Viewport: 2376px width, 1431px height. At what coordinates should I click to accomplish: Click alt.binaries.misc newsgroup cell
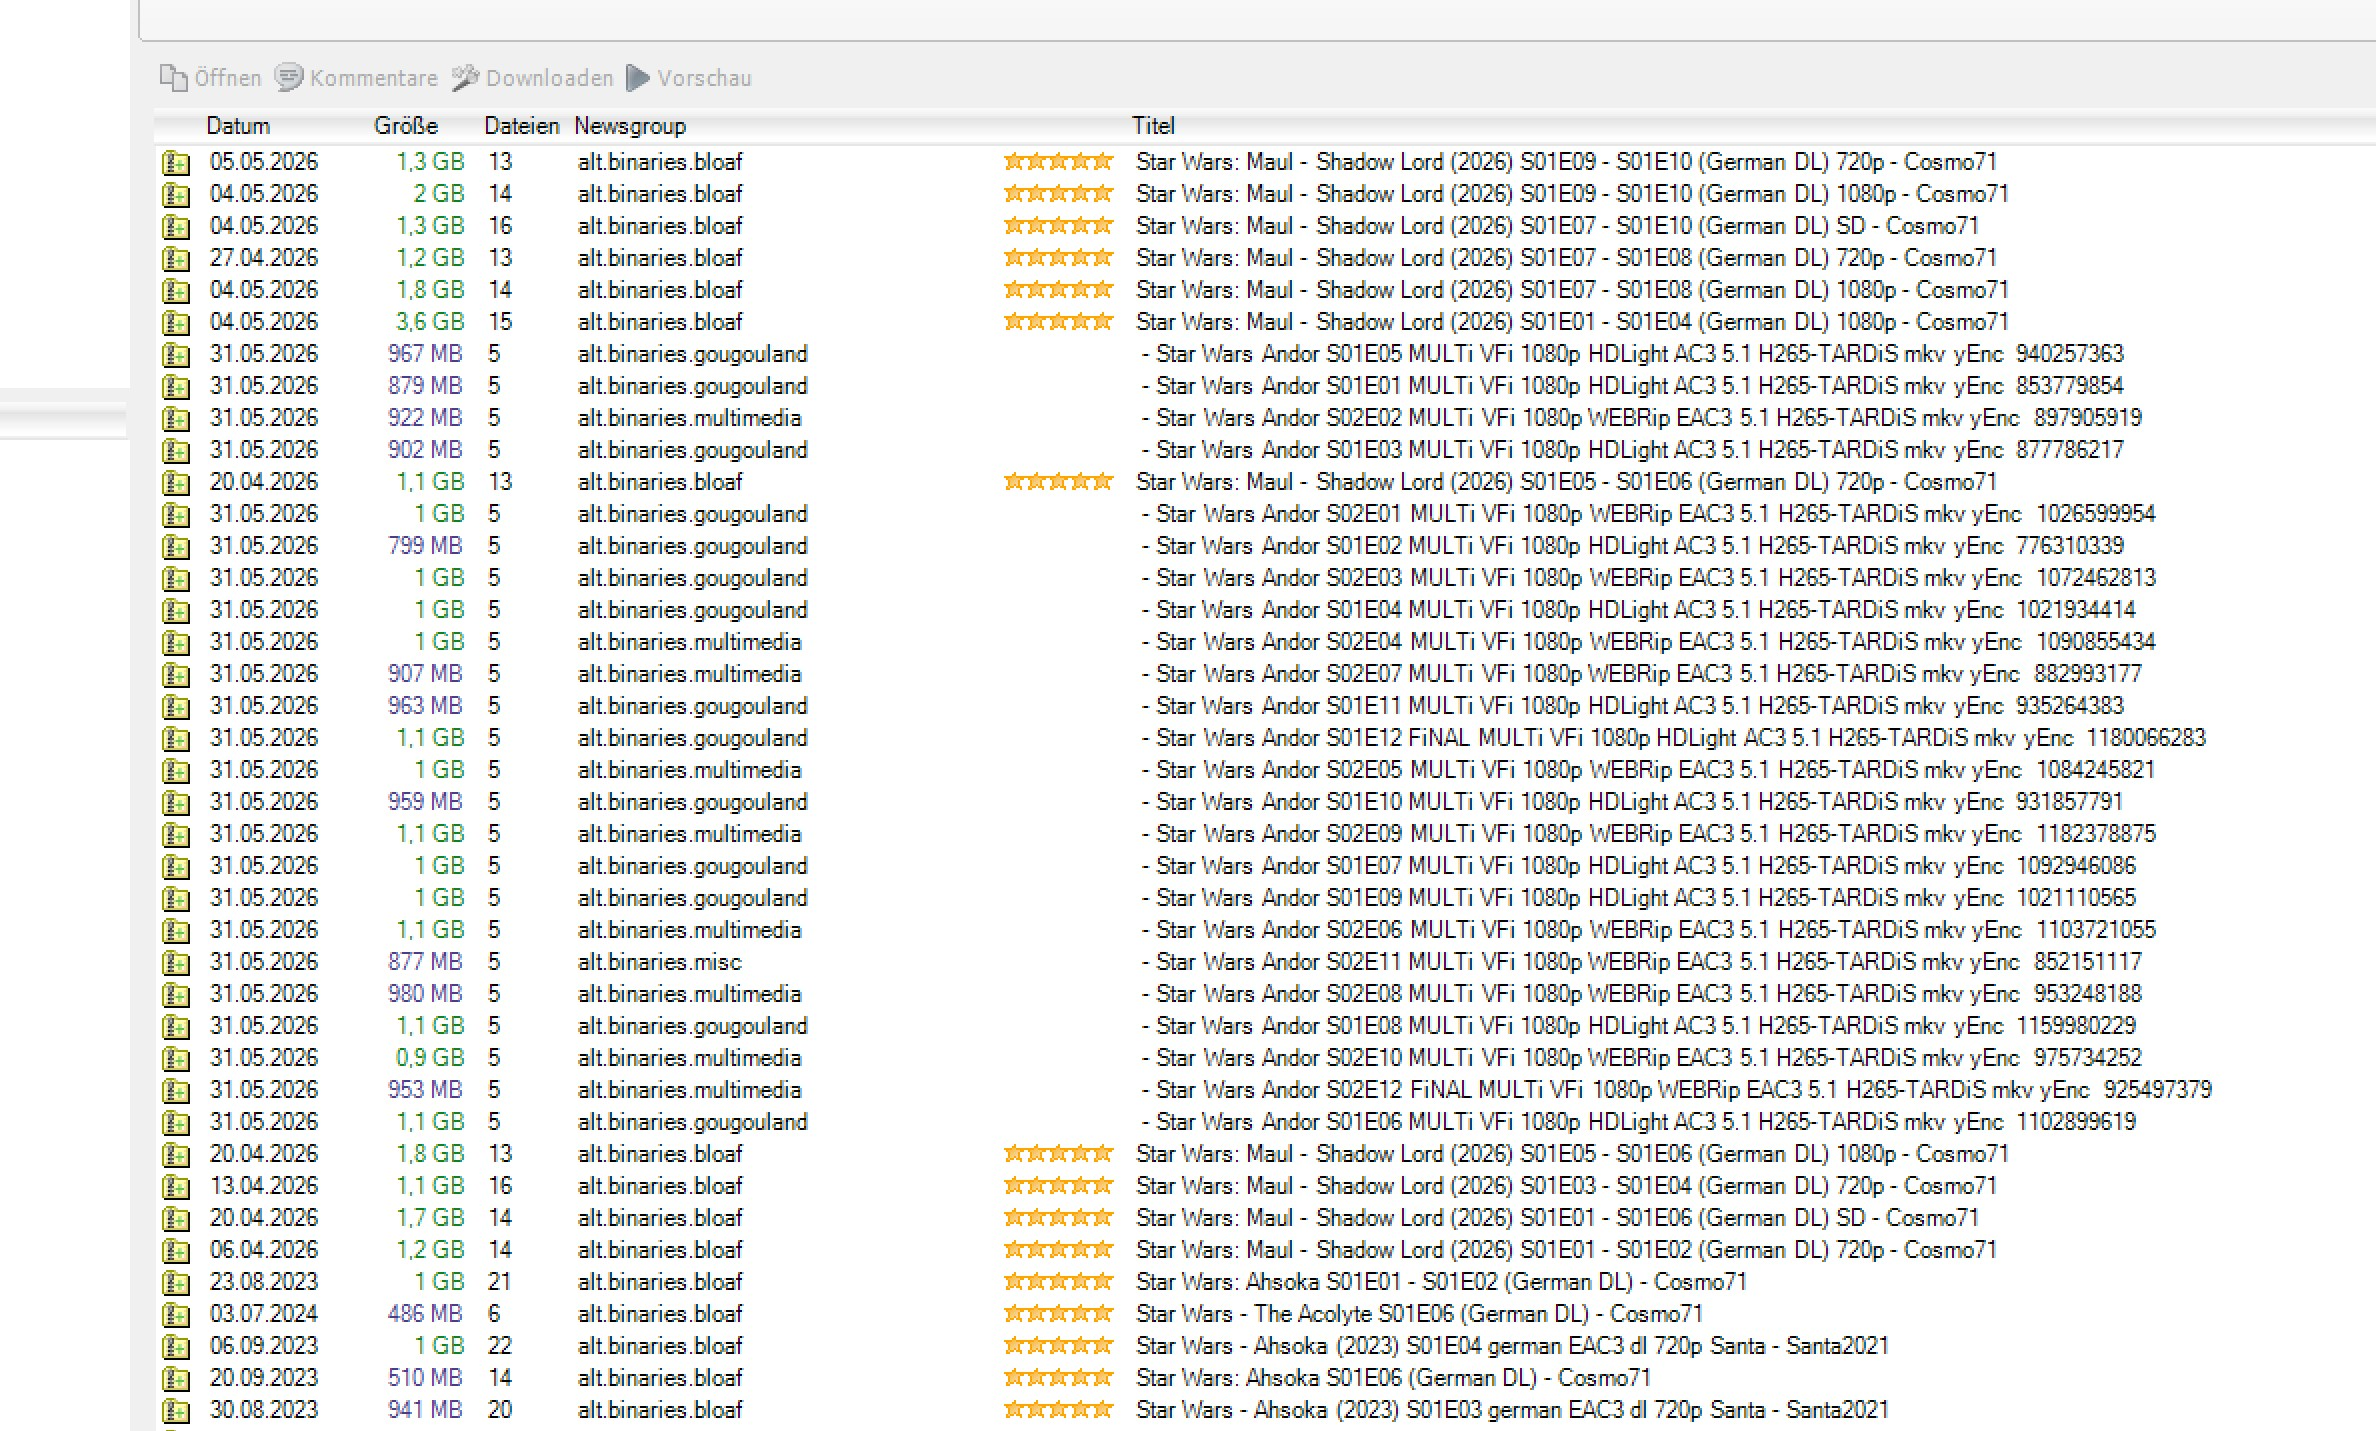click(660, 962)
